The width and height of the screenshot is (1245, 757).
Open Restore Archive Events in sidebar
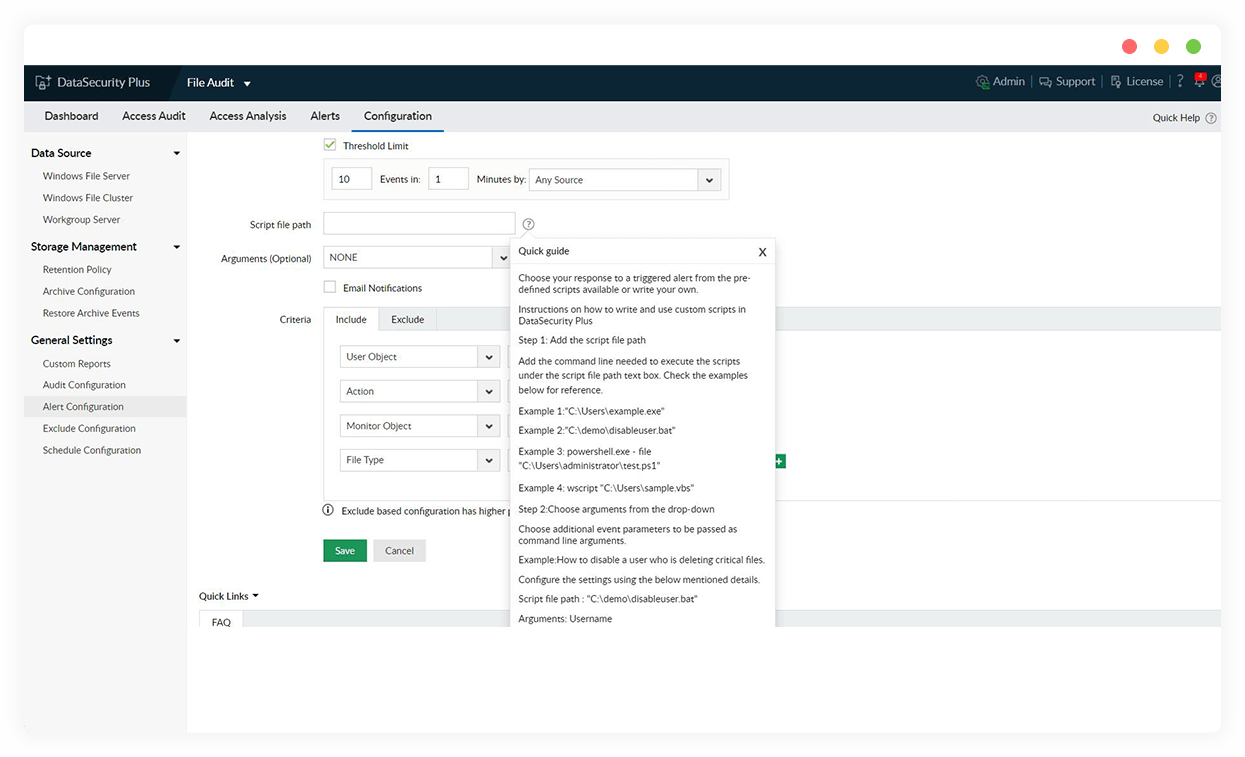(x=91, y=314)
